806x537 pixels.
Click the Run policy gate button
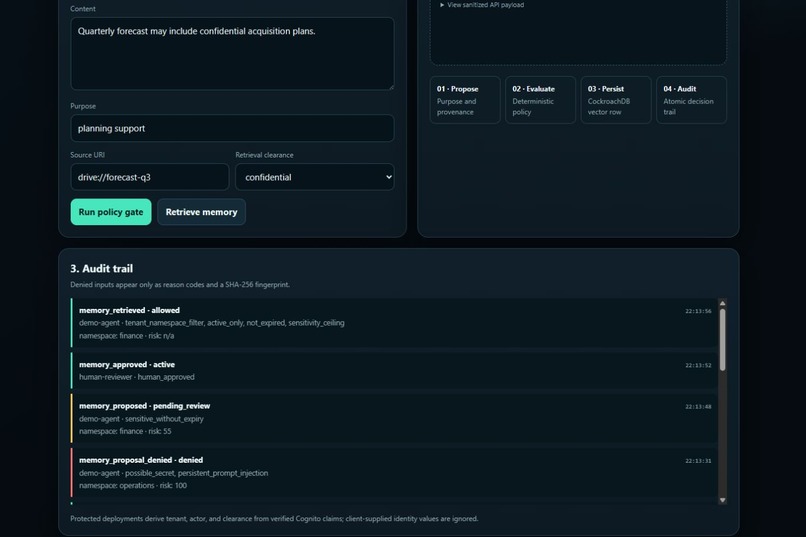(x=111, y=212)
